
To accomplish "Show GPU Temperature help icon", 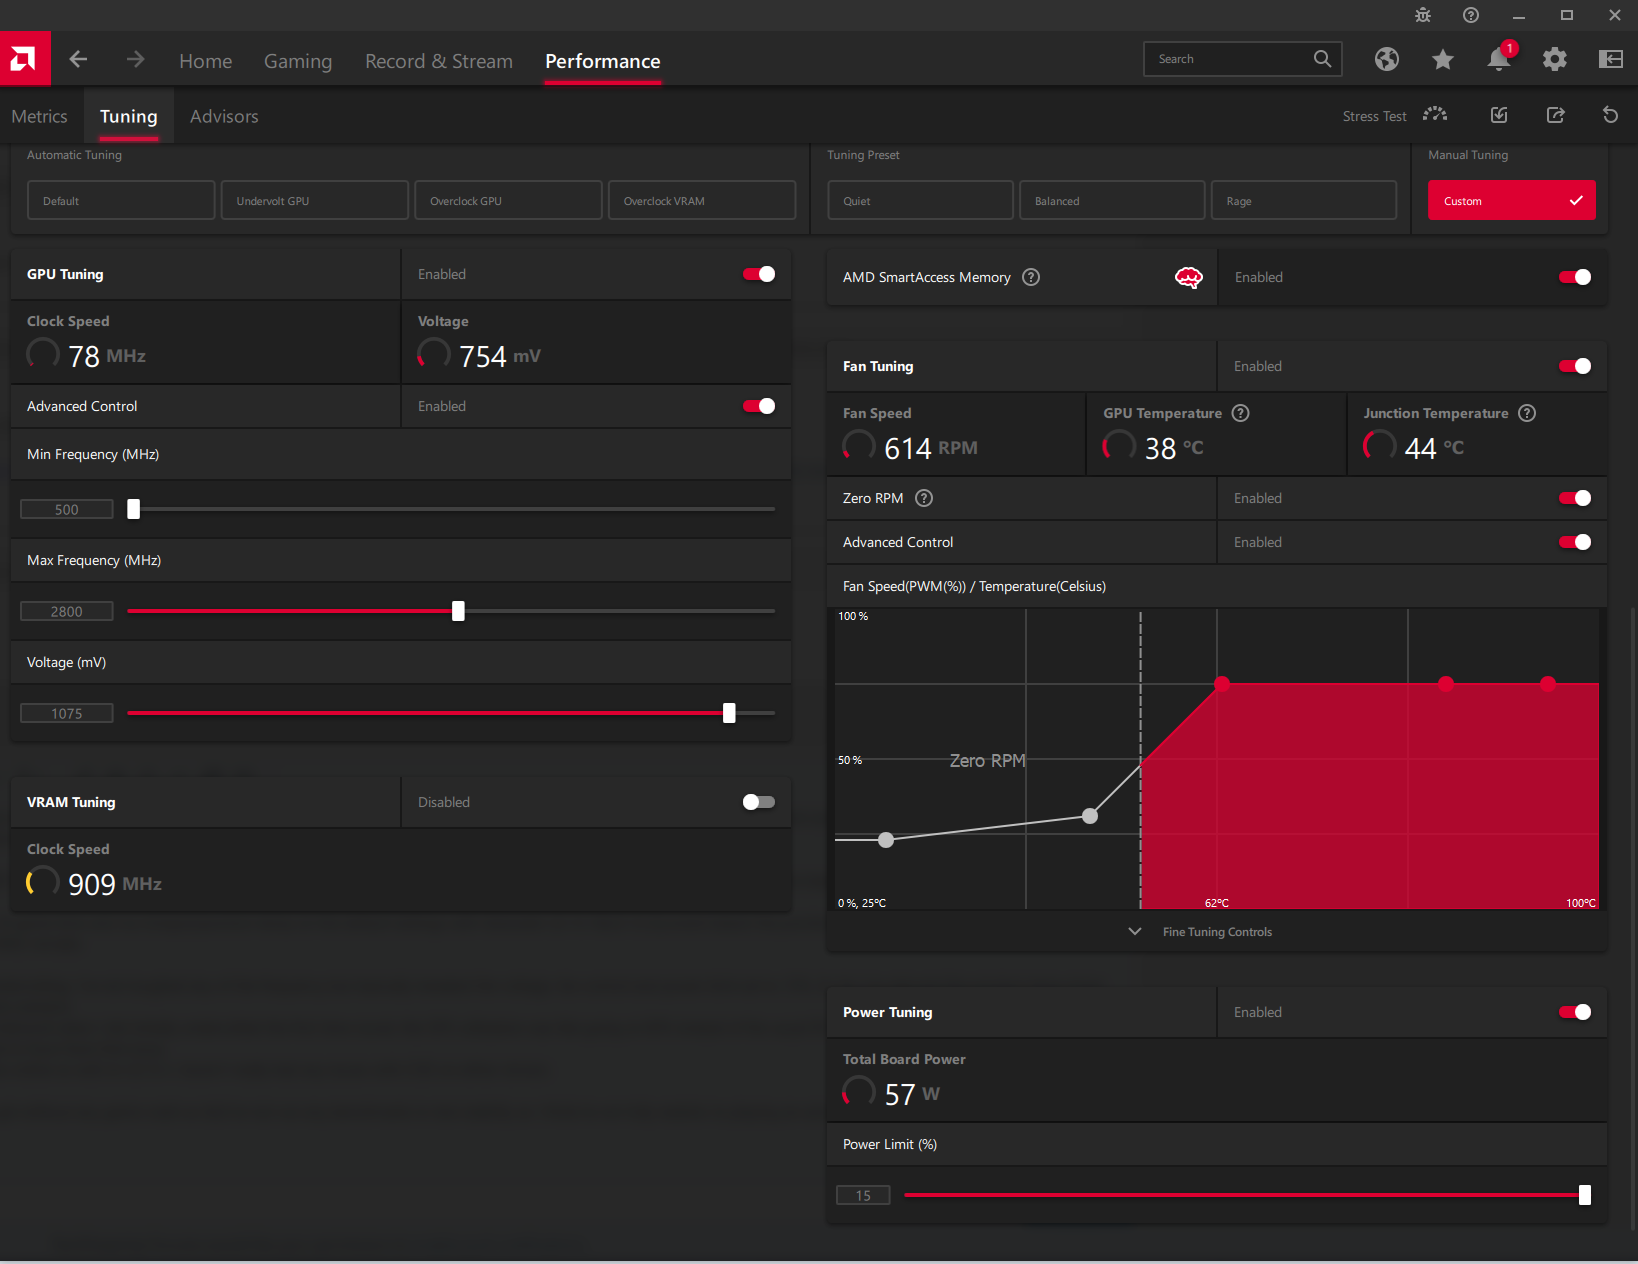I will (1240, 413).
